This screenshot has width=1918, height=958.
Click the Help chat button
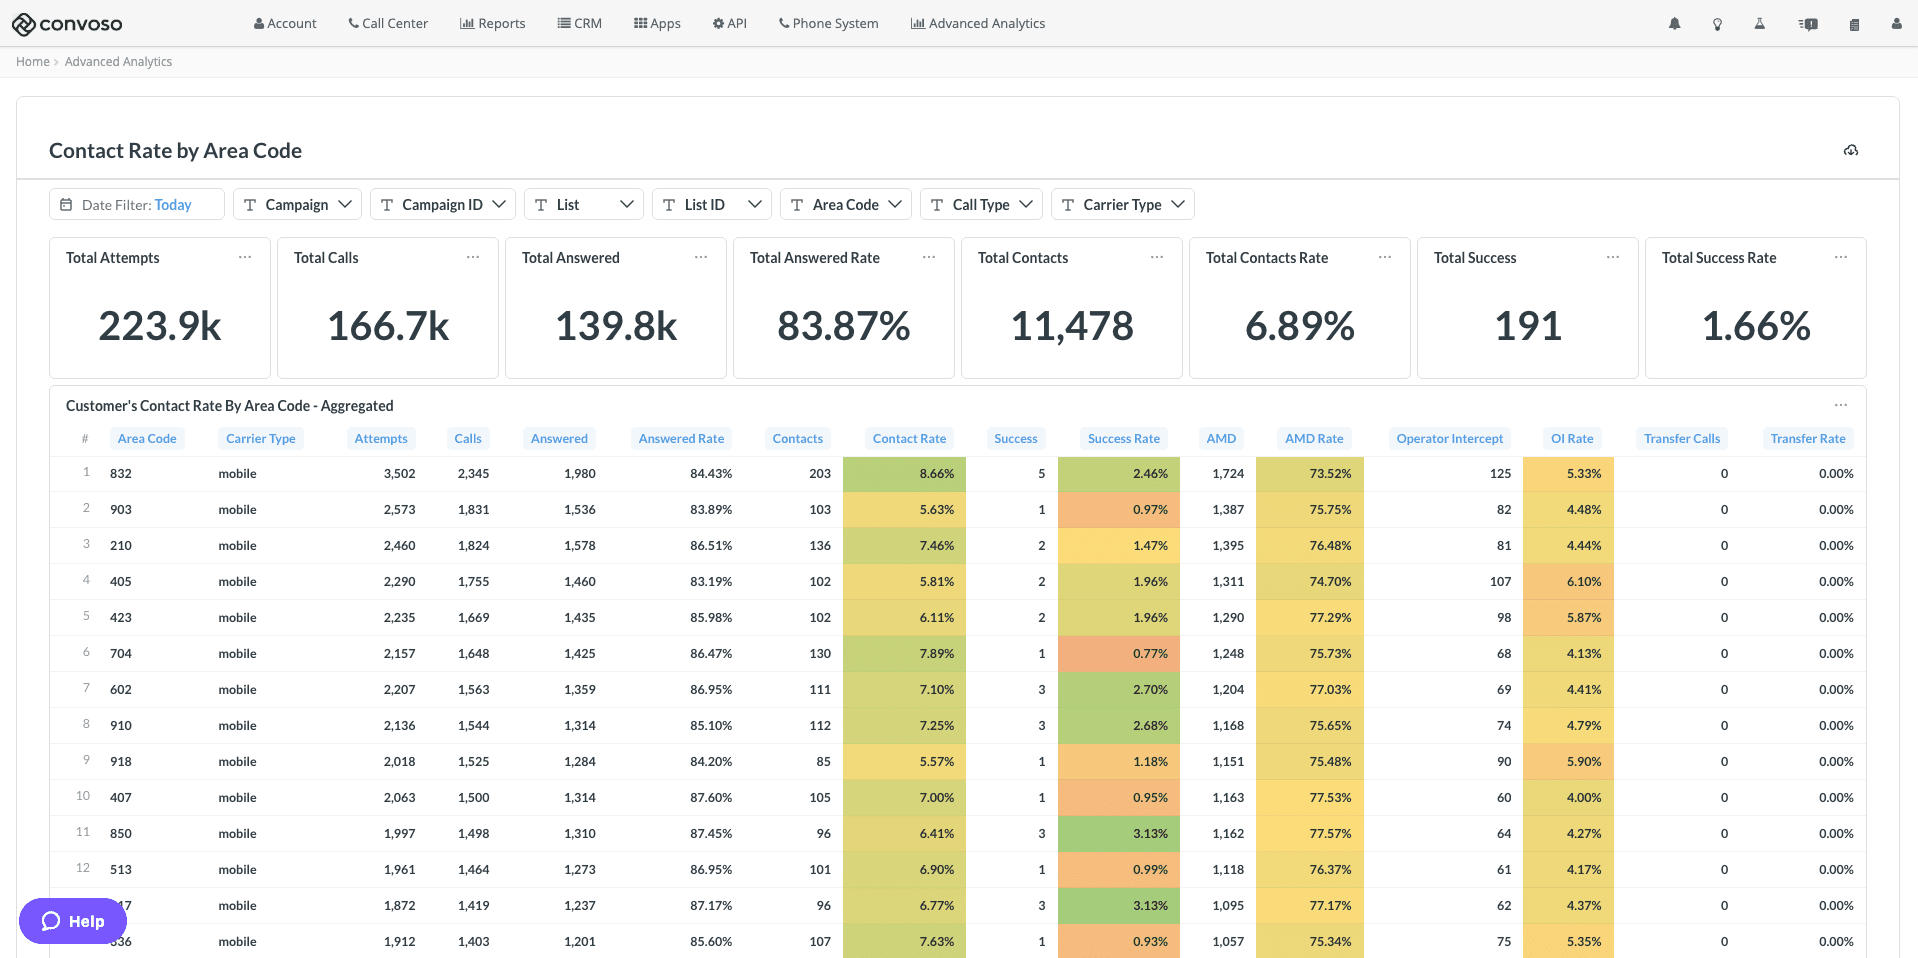pos(73,921)
